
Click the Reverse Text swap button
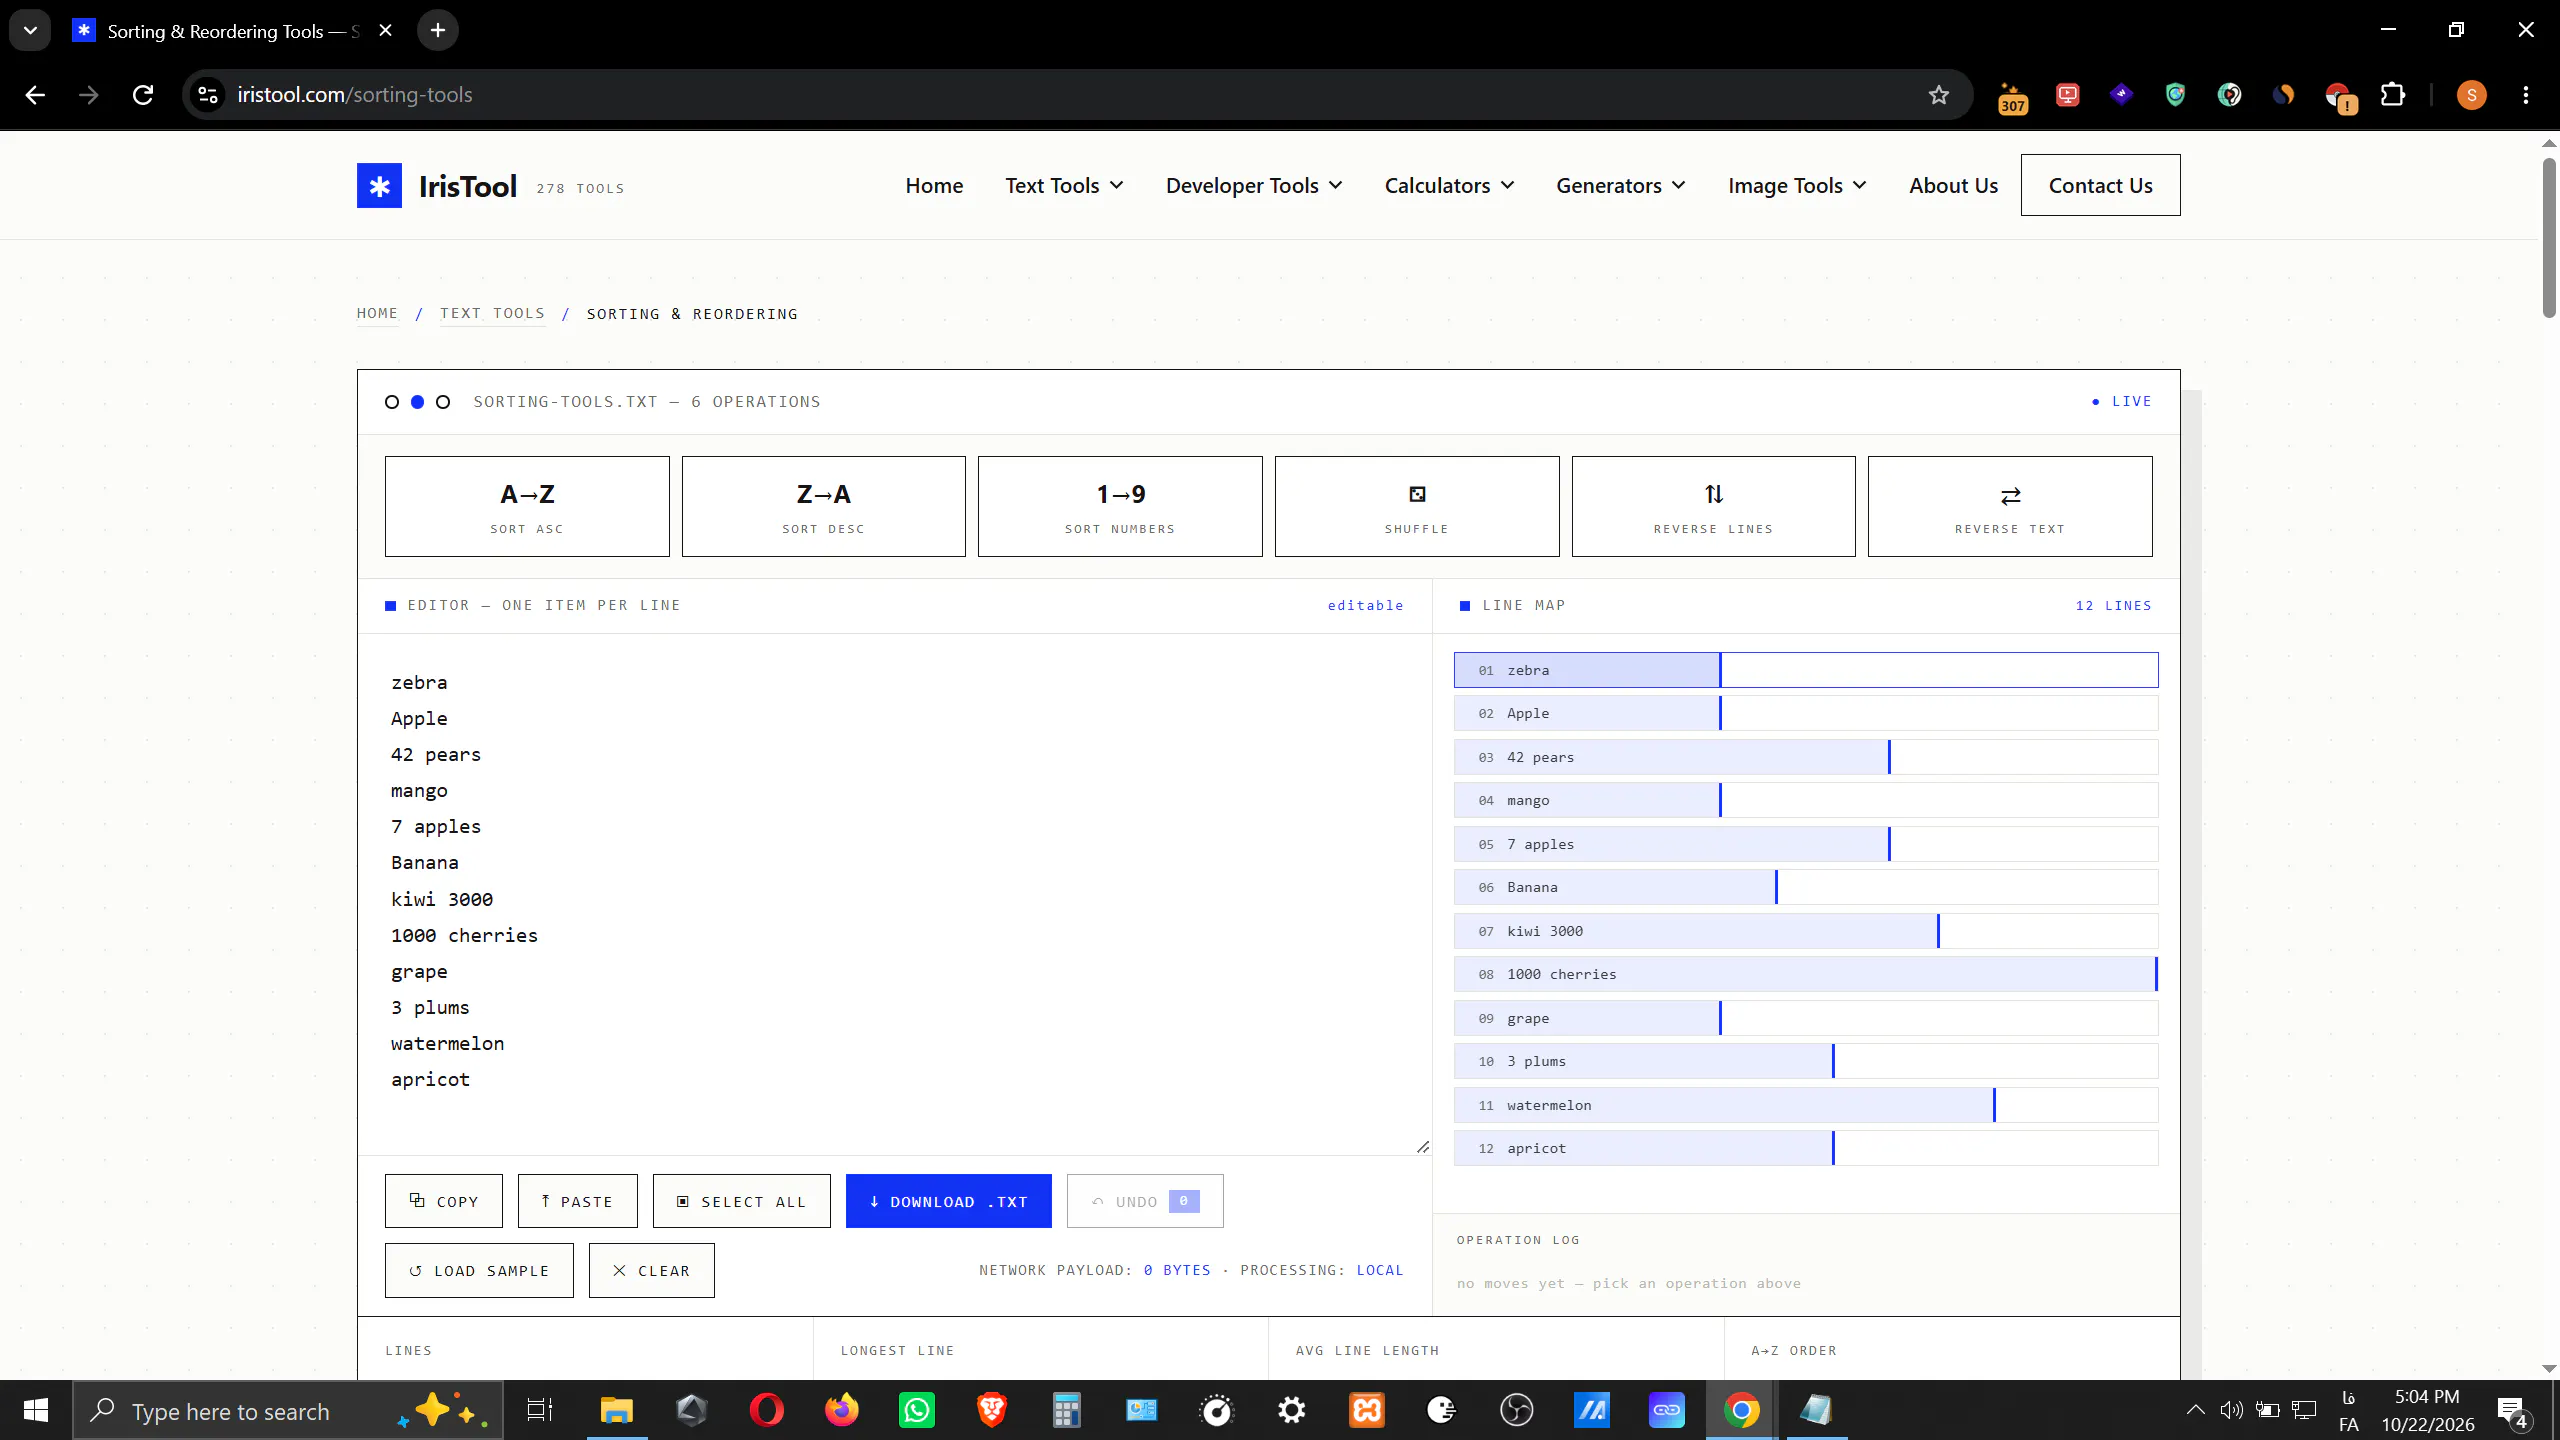pos(2010,506)
